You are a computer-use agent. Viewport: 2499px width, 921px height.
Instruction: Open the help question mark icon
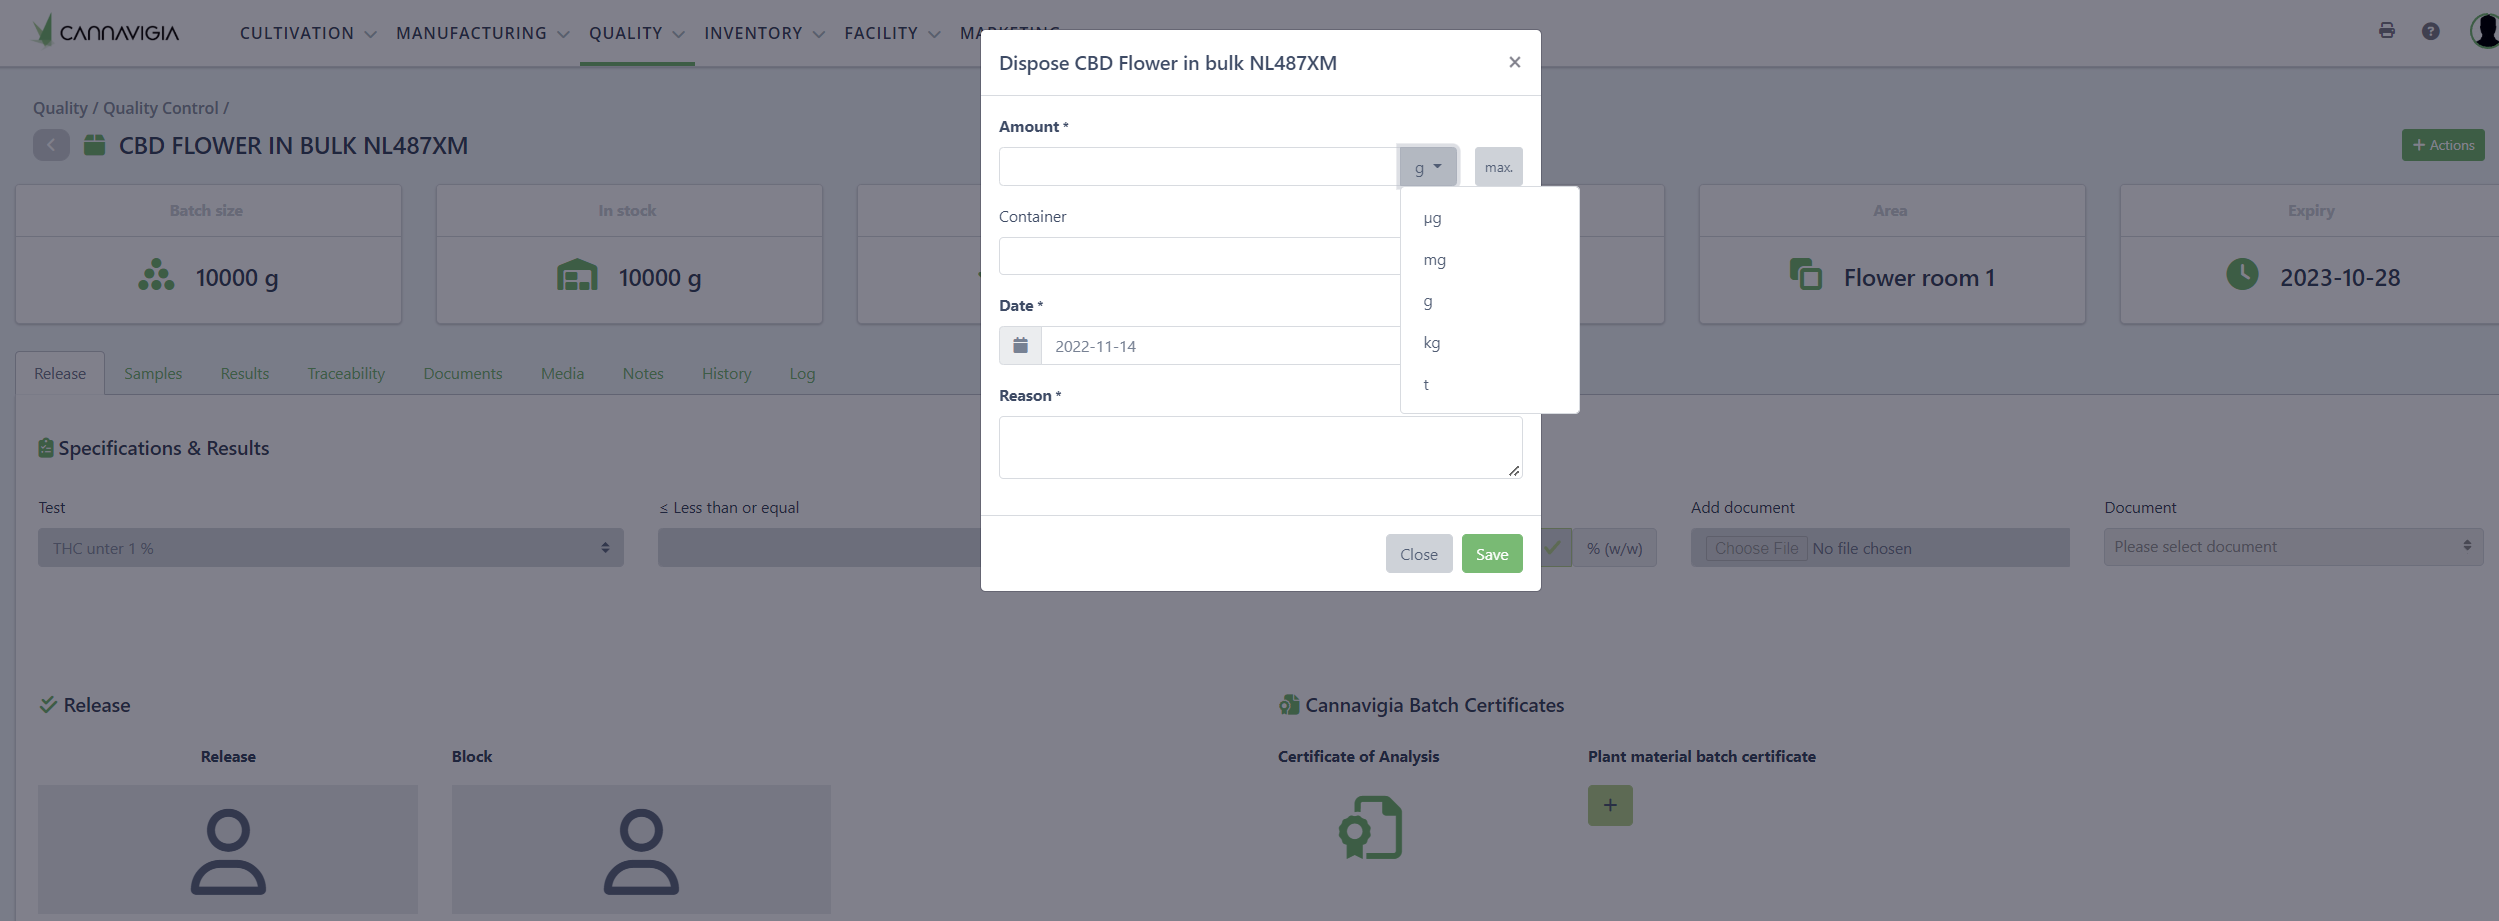(2430, 32)
